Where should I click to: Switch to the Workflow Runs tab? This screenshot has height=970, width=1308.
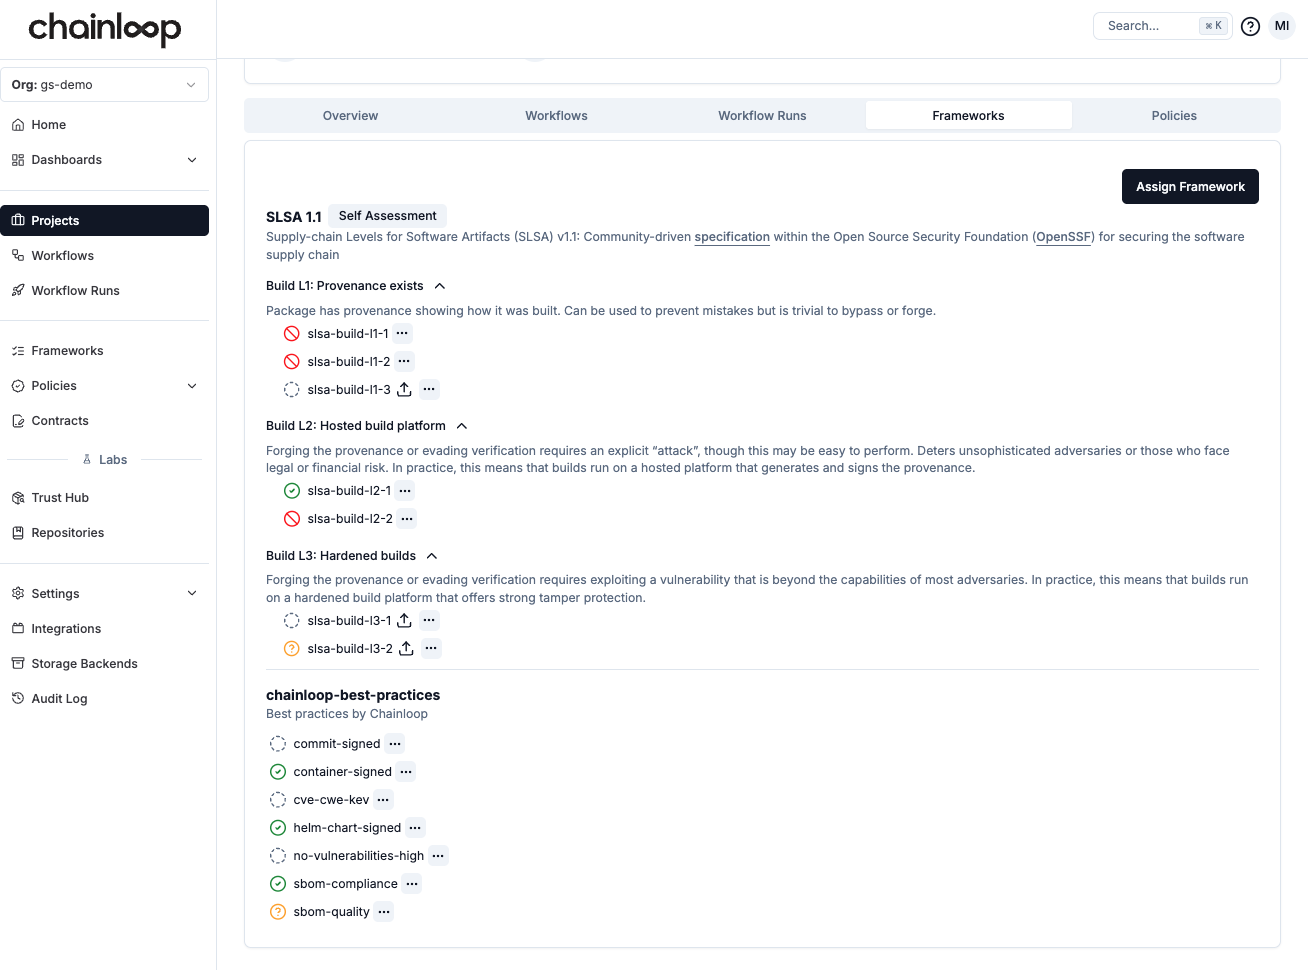click(762, 116)
